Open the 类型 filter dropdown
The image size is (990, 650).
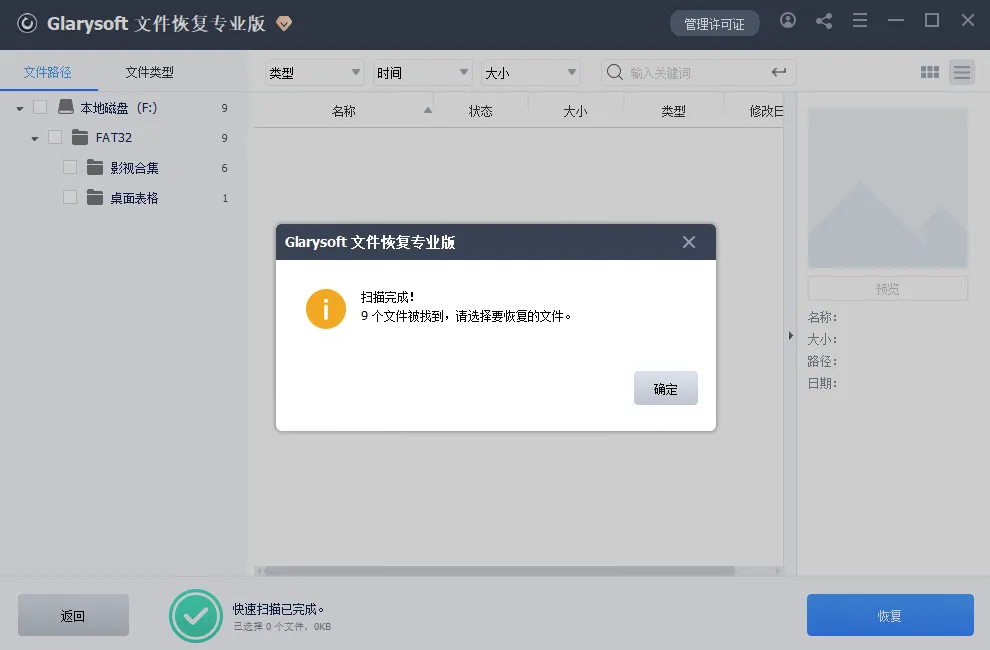[314, 73]
